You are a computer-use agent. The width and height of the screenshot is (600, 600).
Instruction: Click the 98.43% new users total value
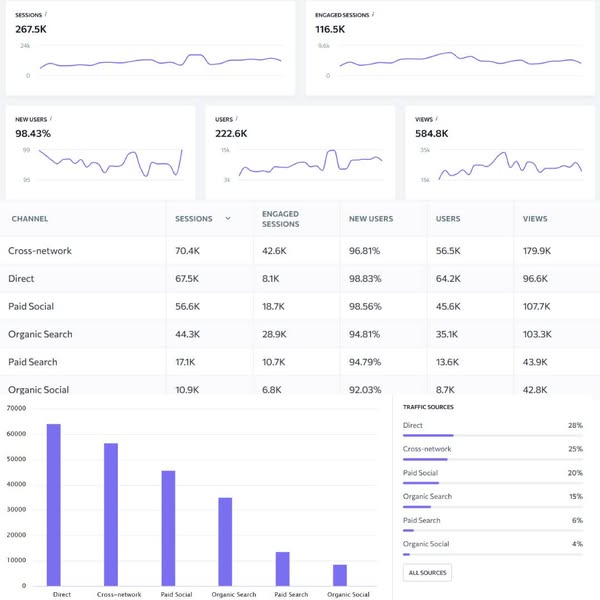point(33,134)
